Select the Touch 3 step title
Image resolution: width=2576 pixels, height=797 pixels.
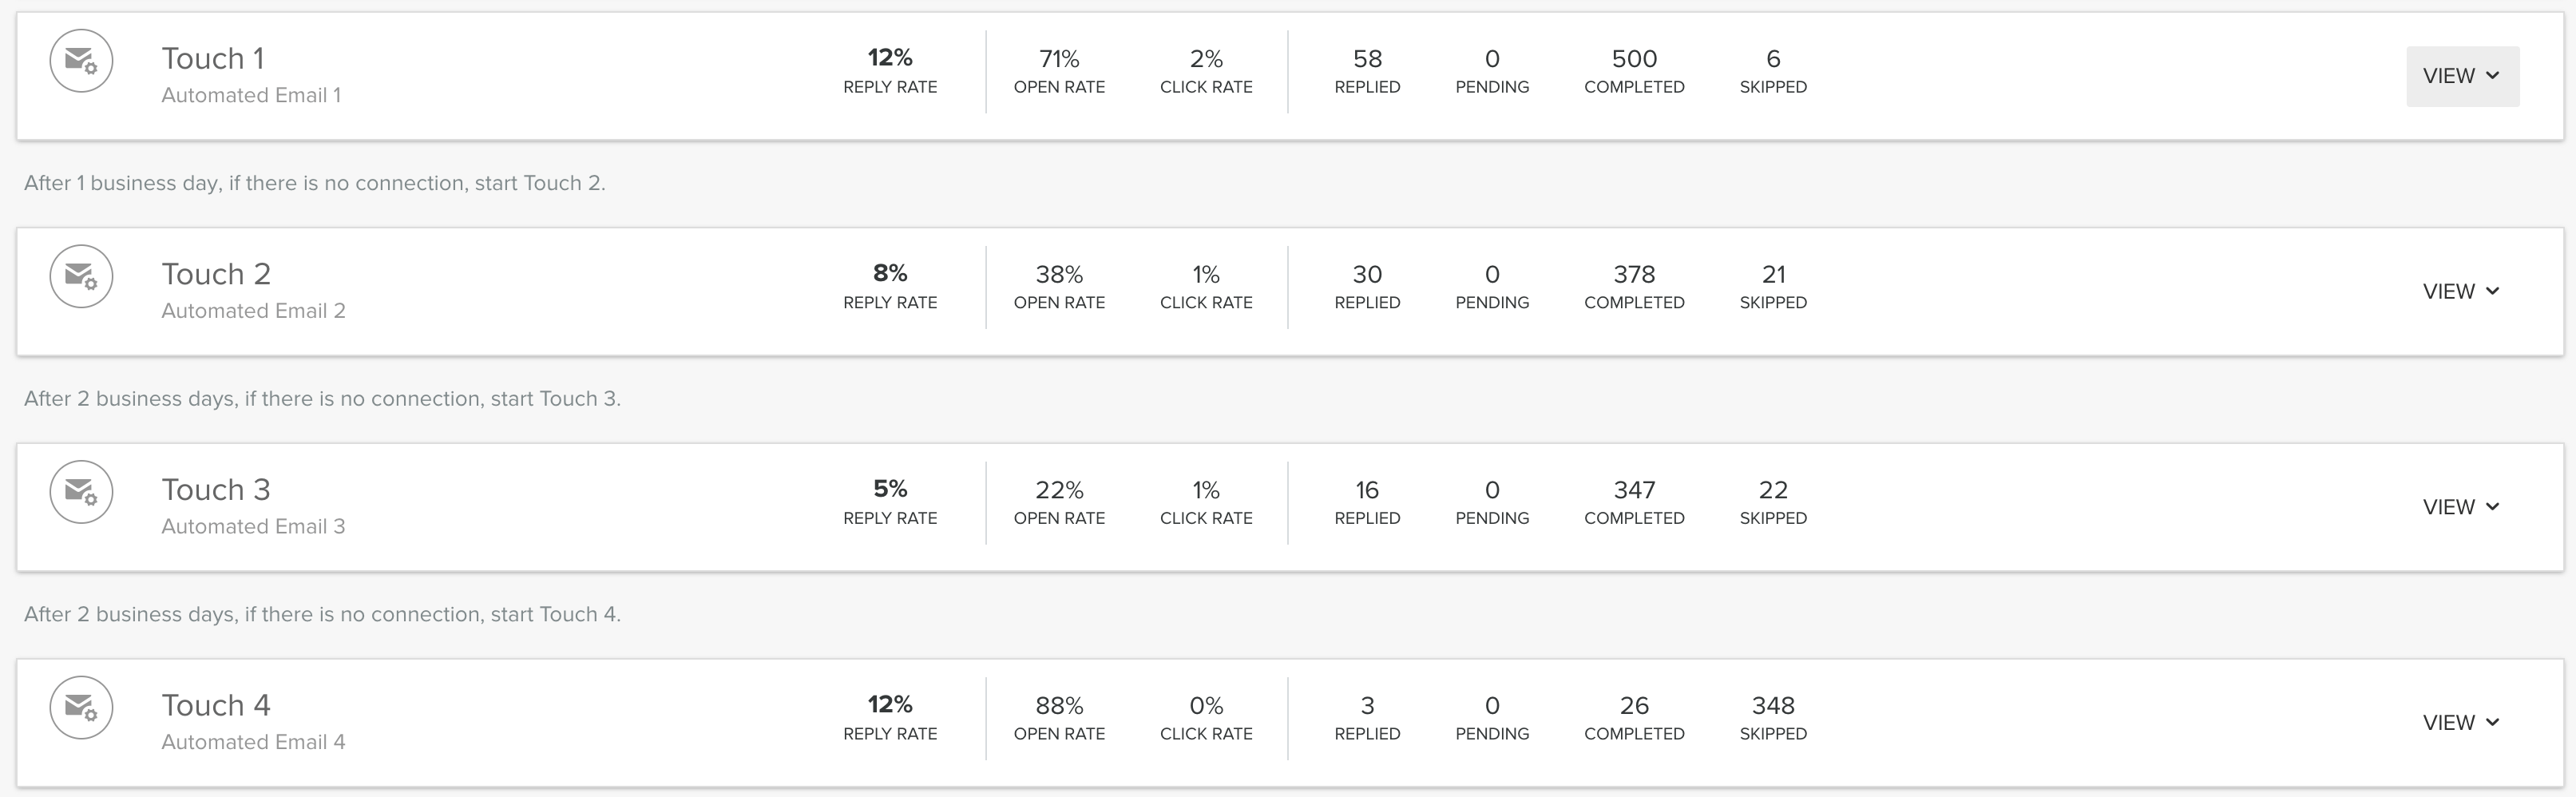[216, 490]
